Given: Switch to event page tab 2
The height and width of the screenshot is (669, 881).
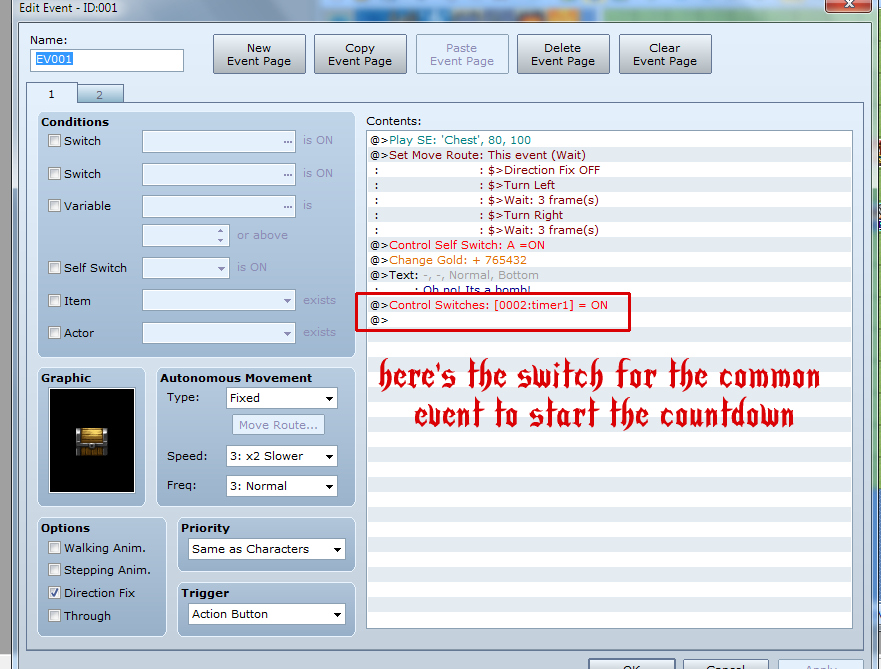Looking at the screenshot, I should (99, 94).
